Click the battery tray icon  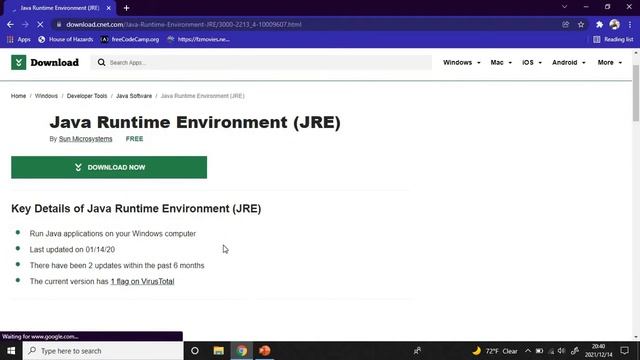click(540, 351)
